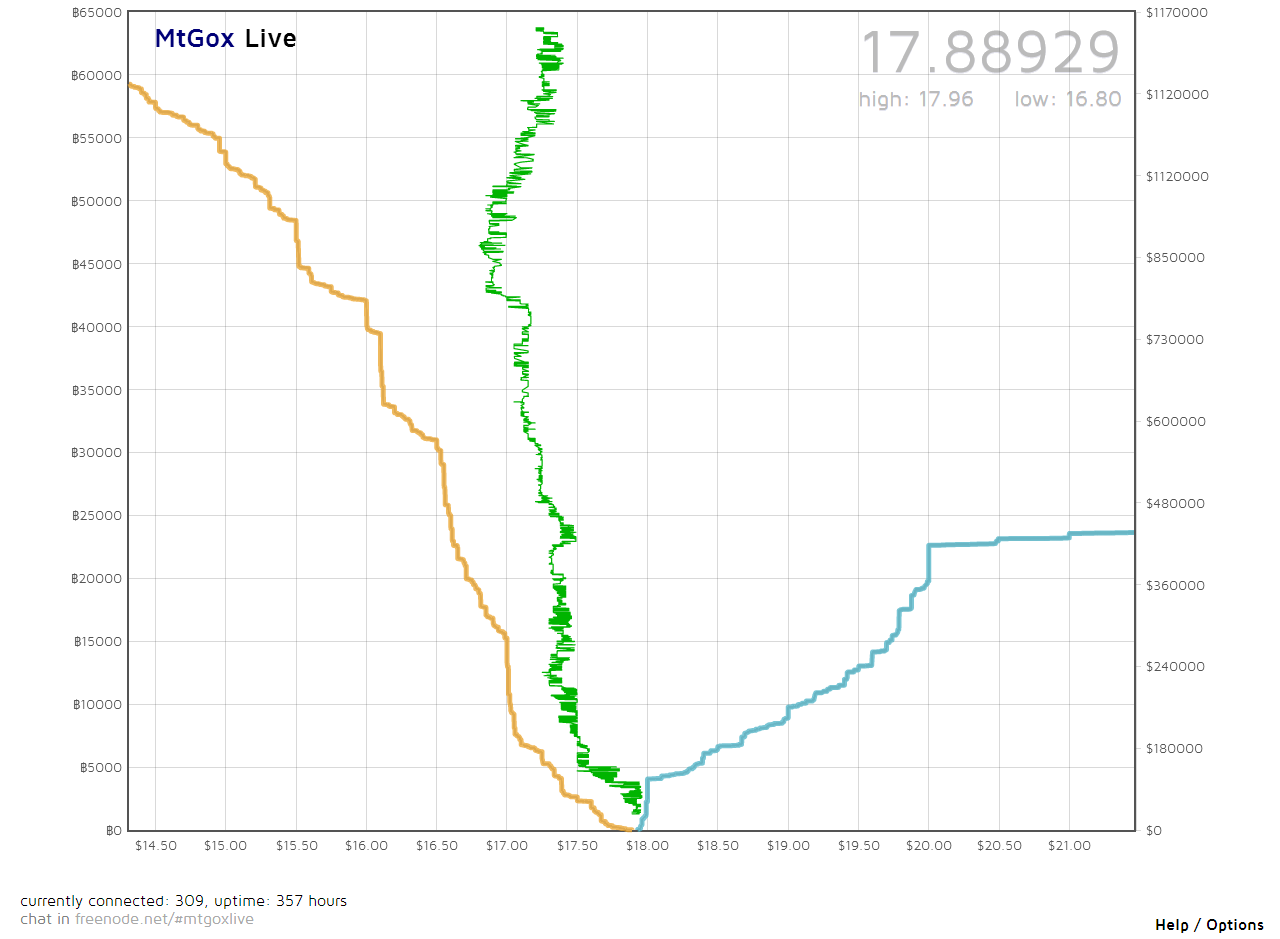This screenshot has height=939, width=1280.
Task: Click the current price 17.88929
Action: point(990,53)
